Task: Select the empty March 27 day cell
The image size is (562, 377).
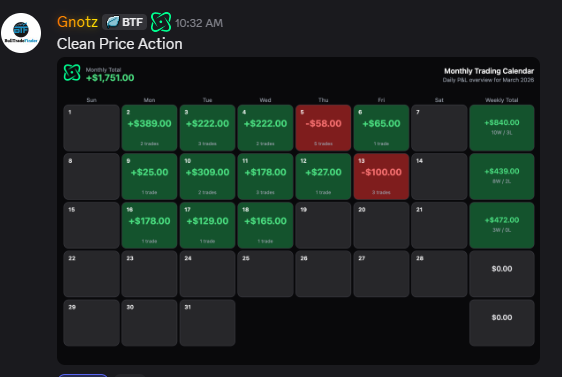Action: point(381,274)
